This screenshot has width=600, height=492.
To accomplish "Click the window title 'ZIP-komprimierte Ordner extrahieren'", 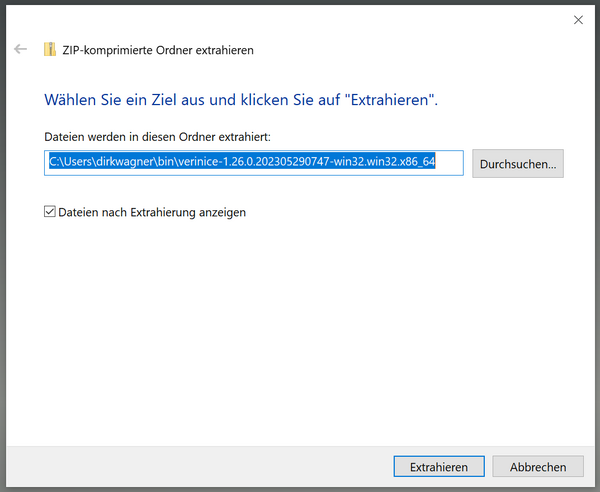I will tap(160, 49).
